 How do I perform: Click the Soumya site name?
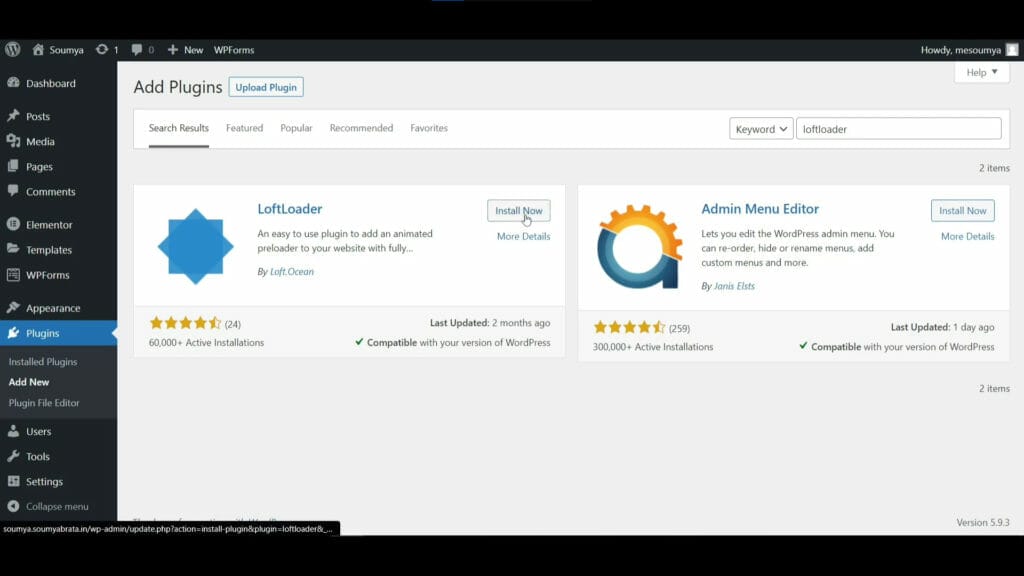67,50
